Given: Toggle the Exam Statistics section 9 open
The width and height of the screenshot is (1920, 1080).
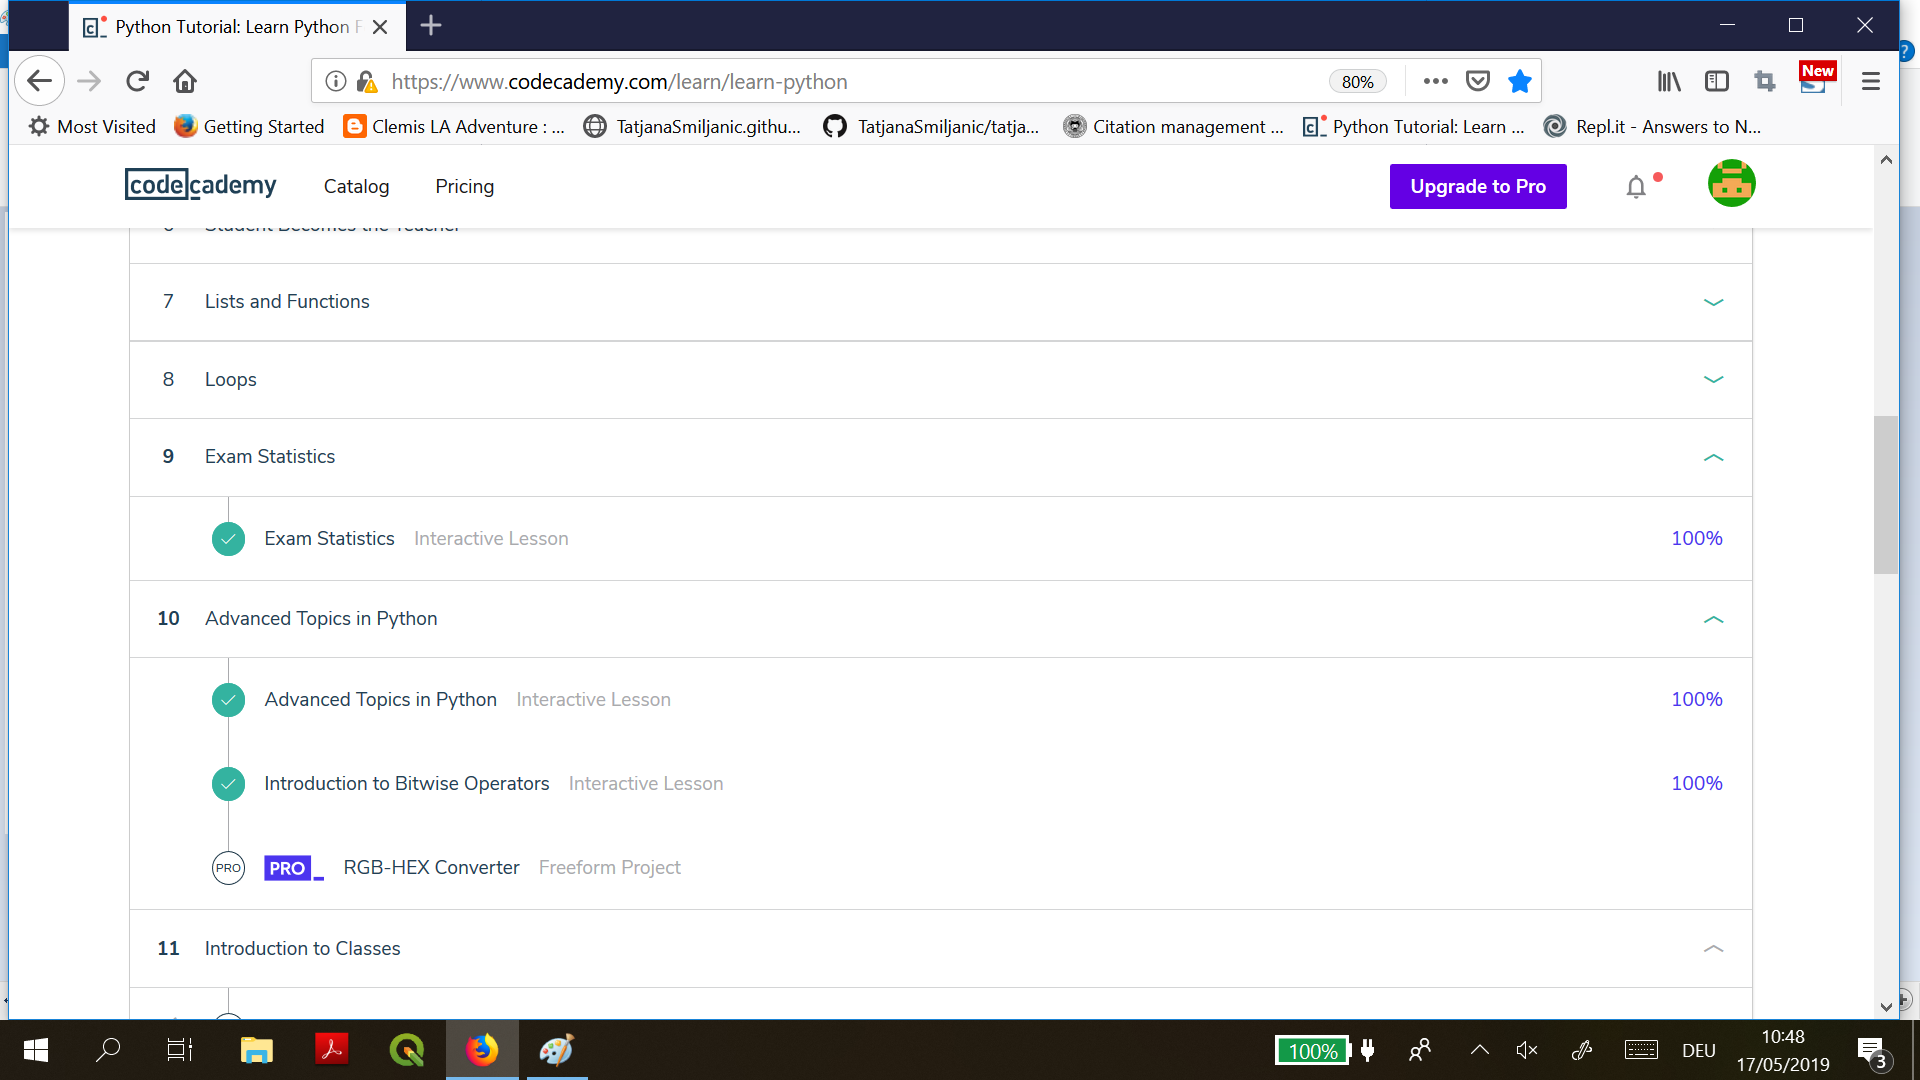Looking at the screenshot, I should pos(1714,456).
